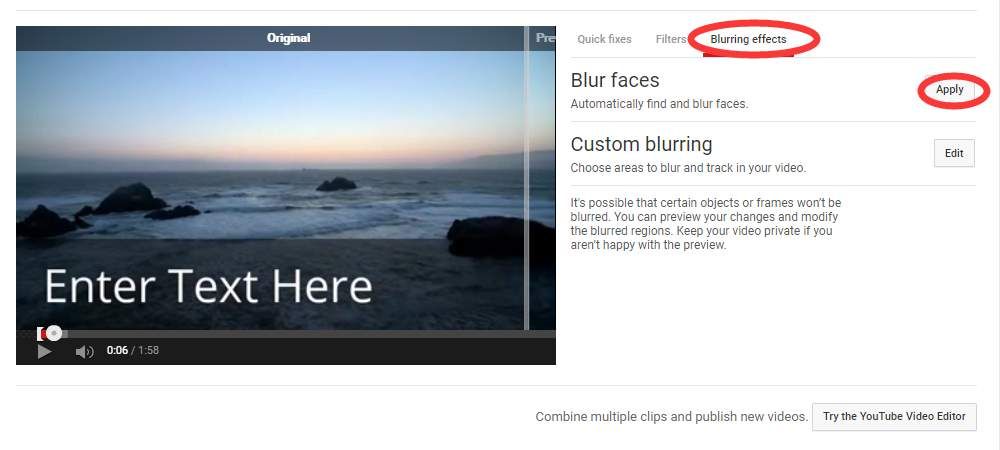
Task: Click the Original label above the video
Action: point(288,38)
